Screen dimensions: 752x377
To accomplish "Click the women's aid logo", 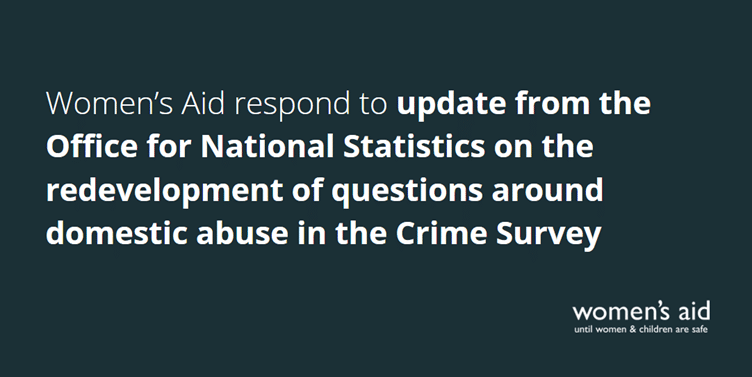I will tap(641, 317).
